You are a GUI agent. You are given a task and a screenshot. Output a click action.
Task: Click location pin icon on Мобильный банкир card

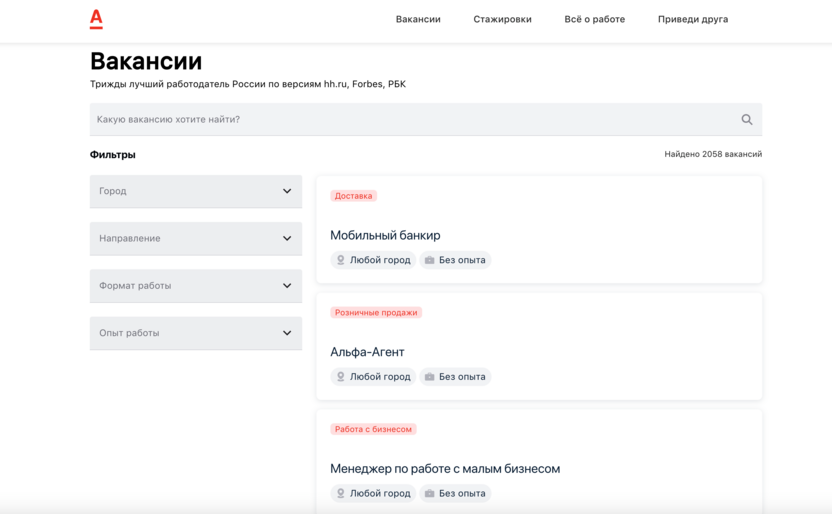(341, 260)
